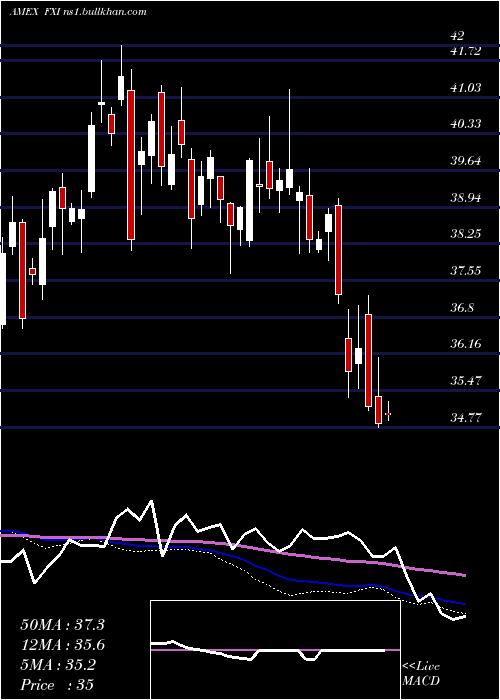The width and height of the screenshot is (500, 700).
Task: Click inside the MACD inset chart box
Action: [275, 650]
